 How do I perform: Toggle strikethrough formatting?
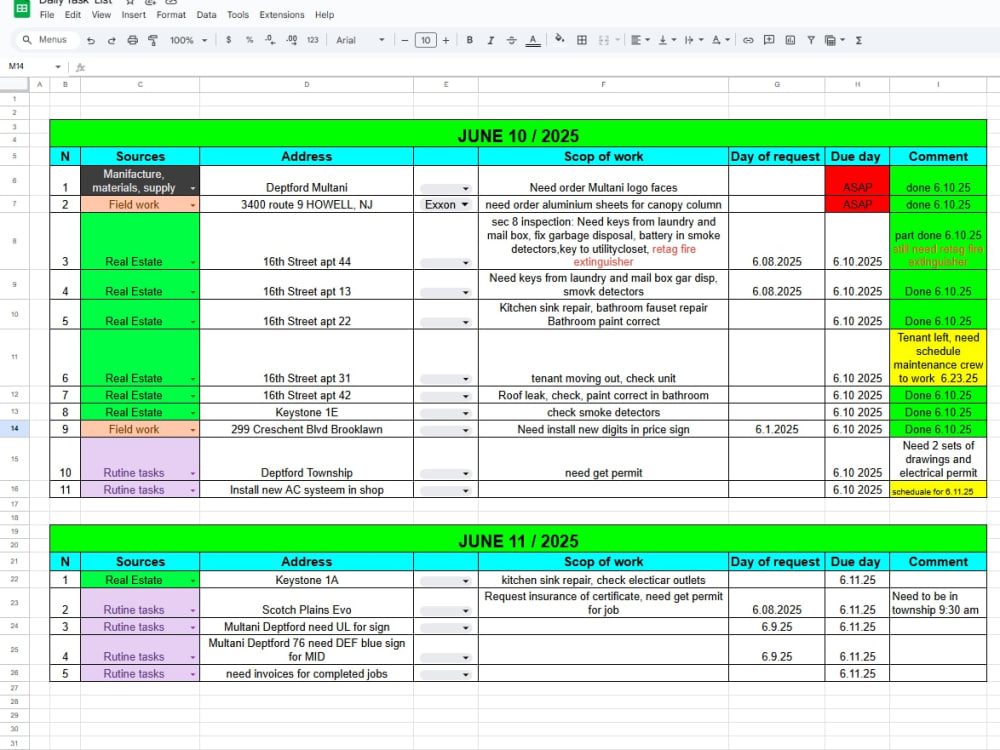point(511,40)
